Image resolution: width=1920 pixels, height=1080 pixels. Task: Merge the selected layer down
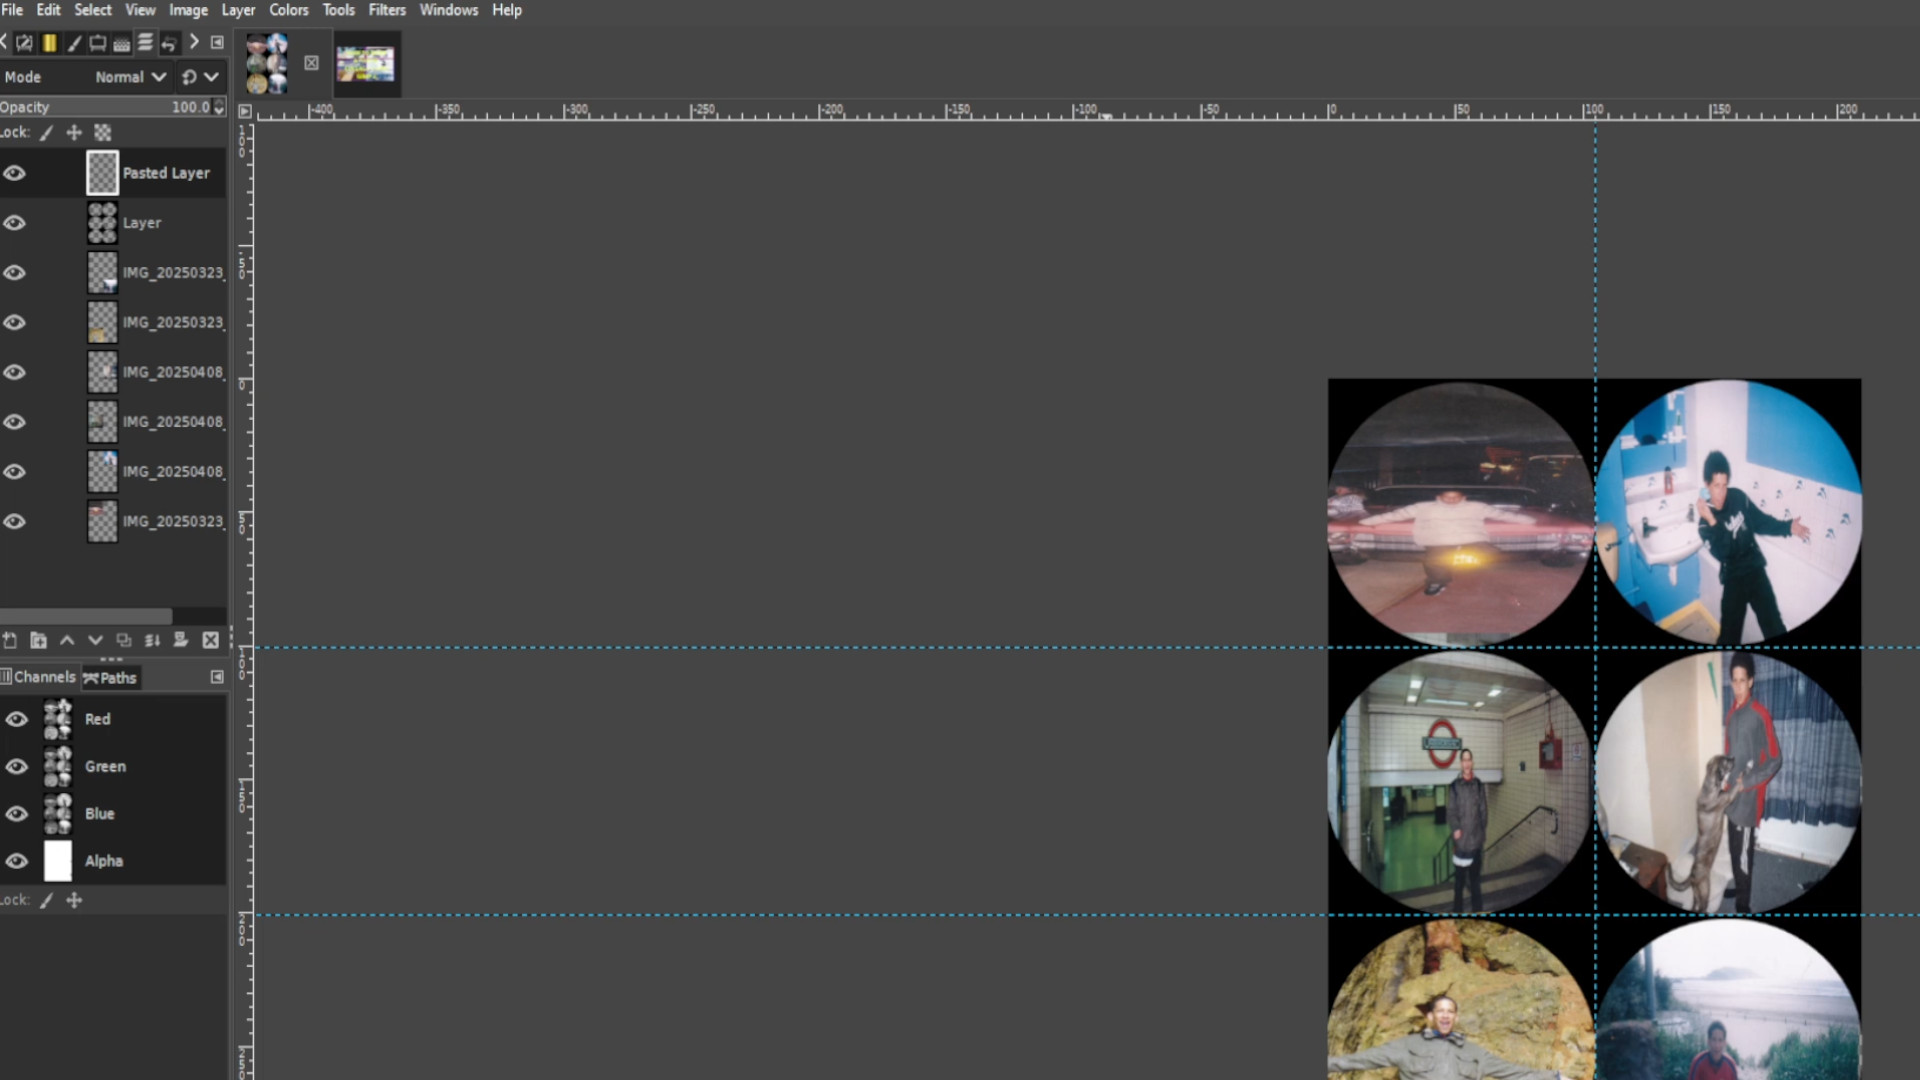[152, 640]
